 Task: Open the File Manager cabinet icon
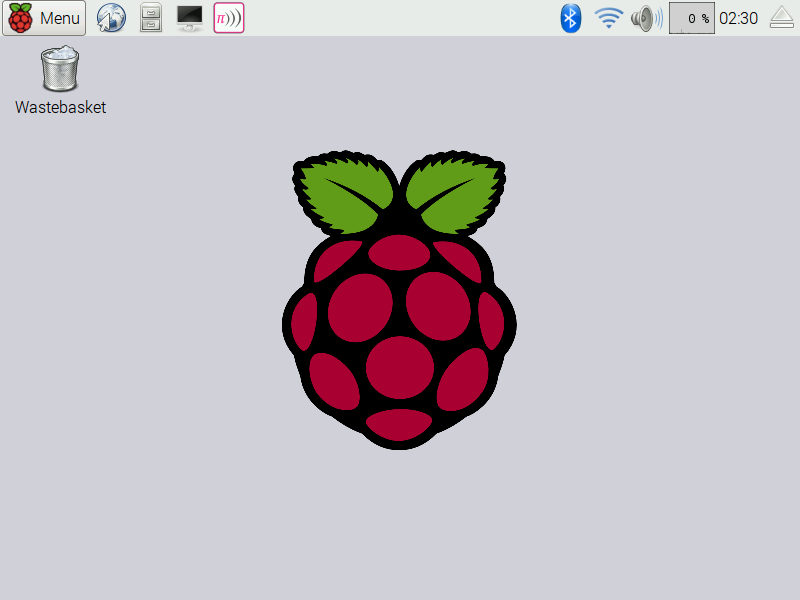click(x=151, y=18)
